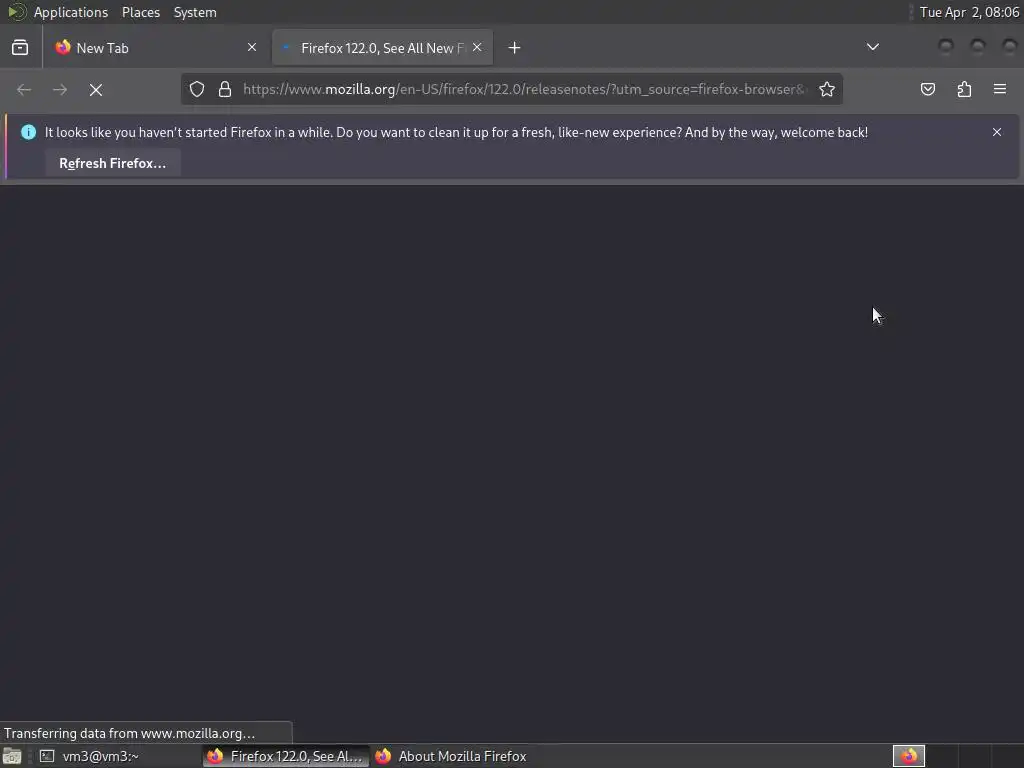Screen dimensions: 1024x768
Task: Open the Applications menu
Action: pyautogui.click(x=71, y=12)
